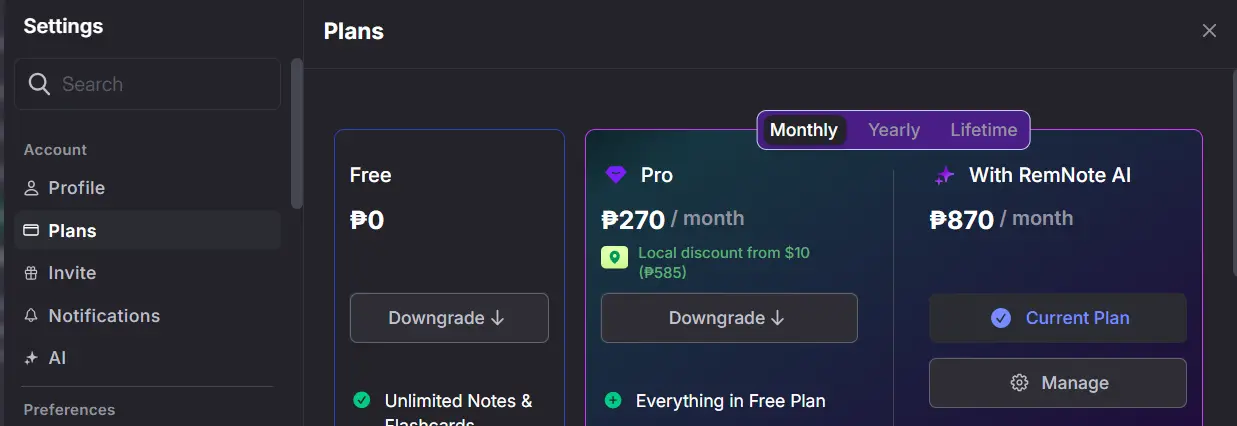Viewport: 1237px width, 426px height.
Task: Click the gear icon on Manage button
Action: (x=1020, y=383)
